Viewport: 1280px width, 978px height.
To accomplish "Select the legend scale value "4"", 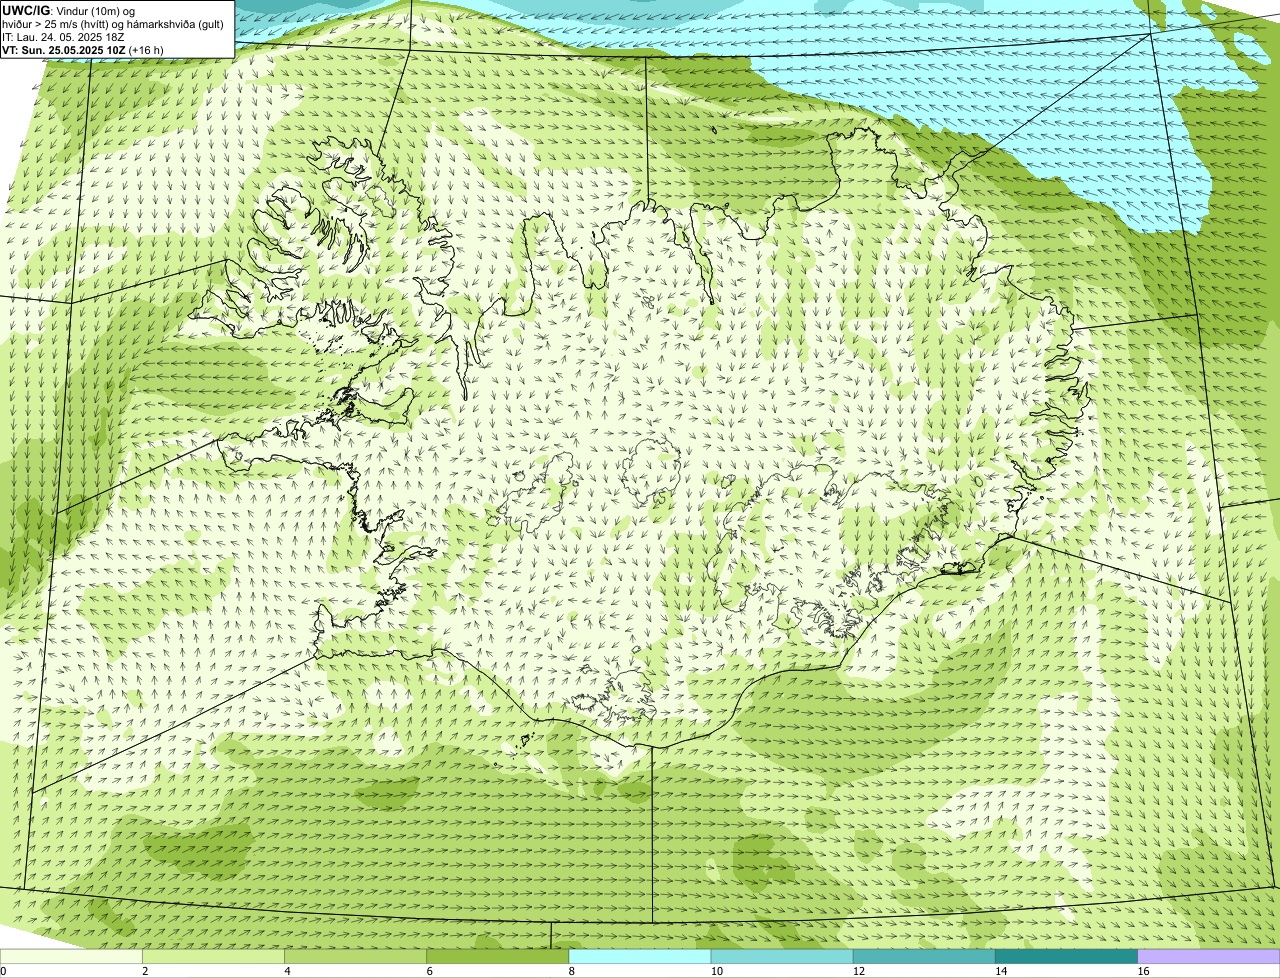I will point(287,971).
